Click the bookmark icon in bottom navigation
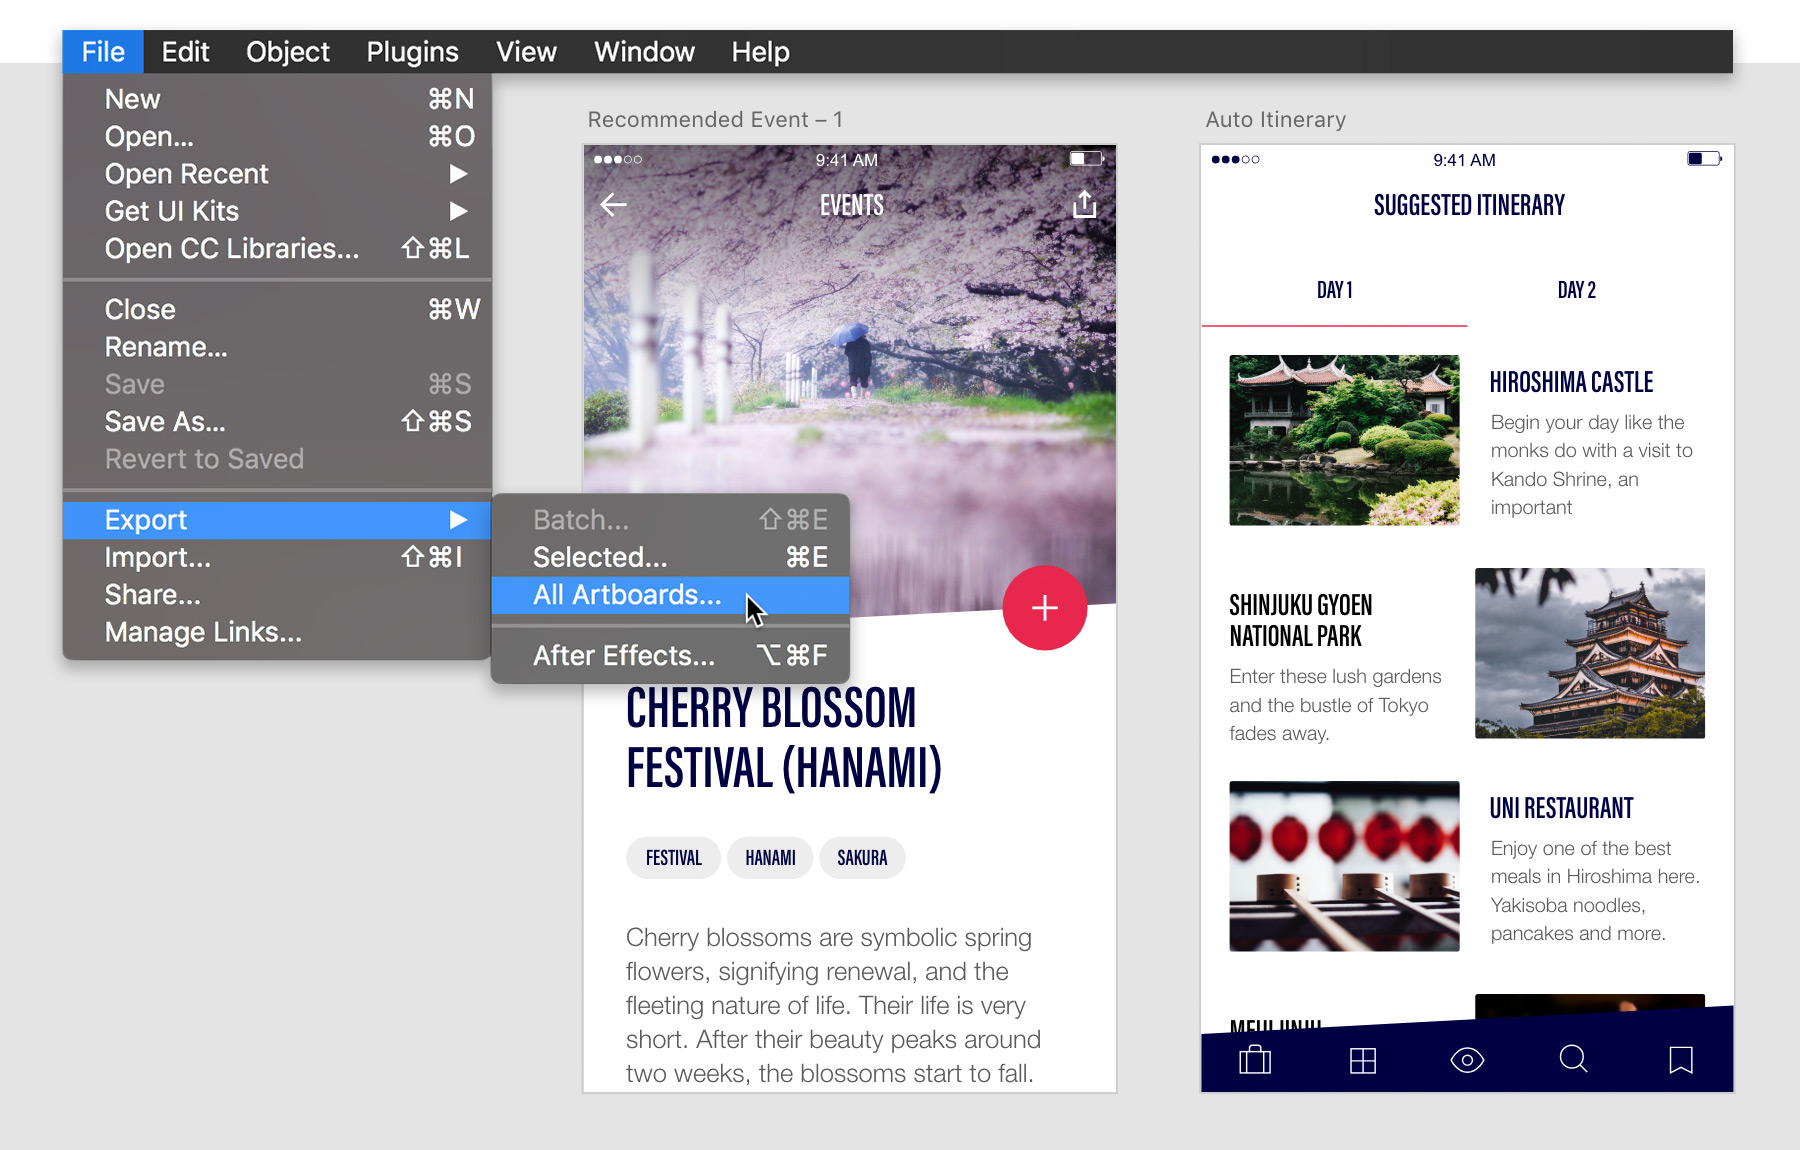1800x1150 pixels. click(1681, 1060)
